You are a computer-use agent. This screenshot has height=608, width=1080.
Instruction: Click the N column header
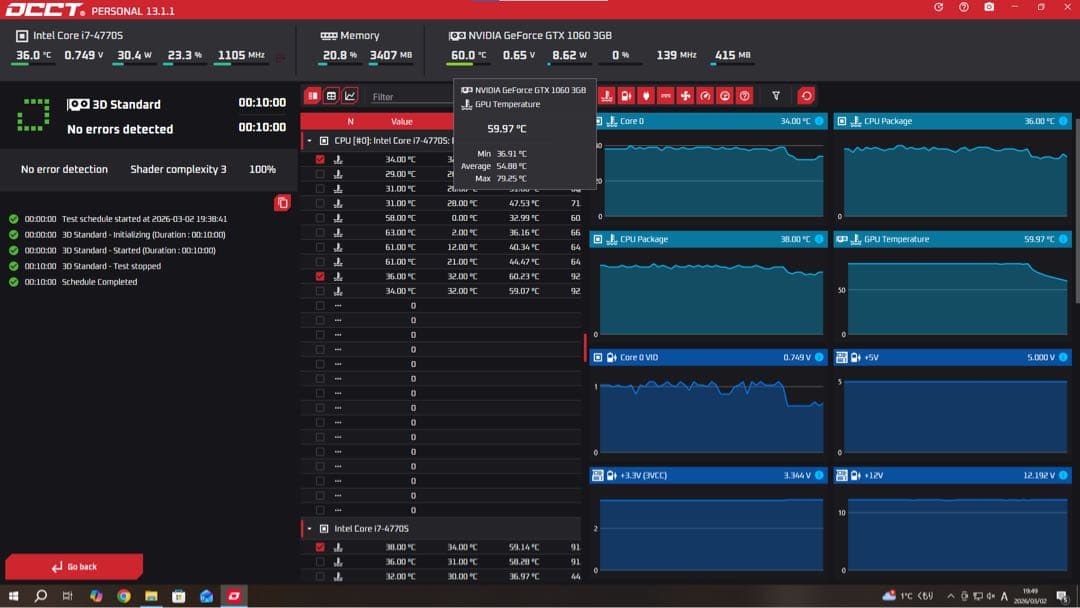[350, 121]
